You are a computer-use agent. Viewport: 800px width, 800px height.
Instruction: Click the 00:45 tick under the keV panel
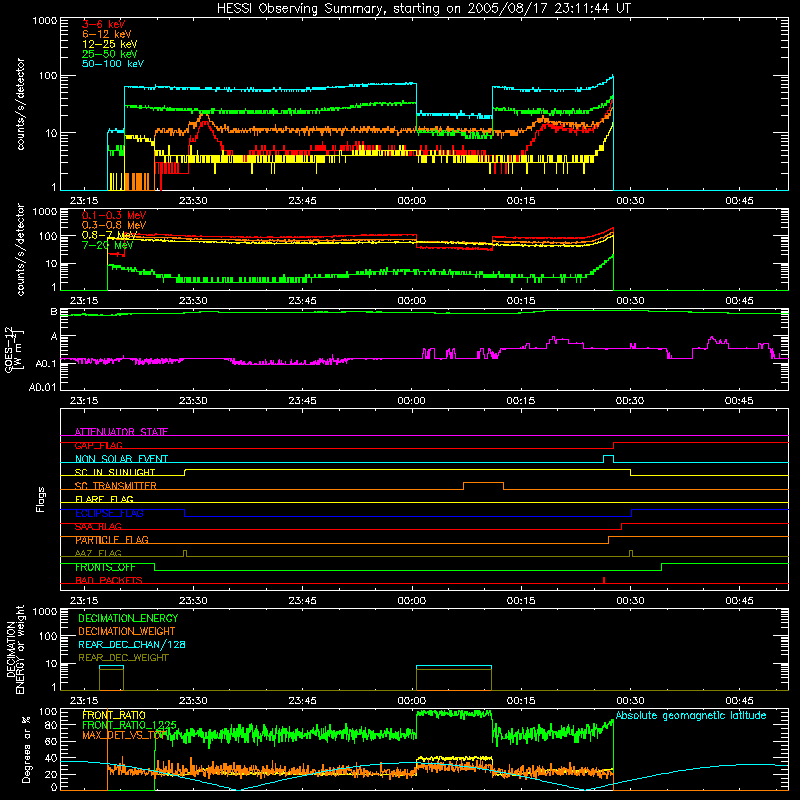(739, 201)
